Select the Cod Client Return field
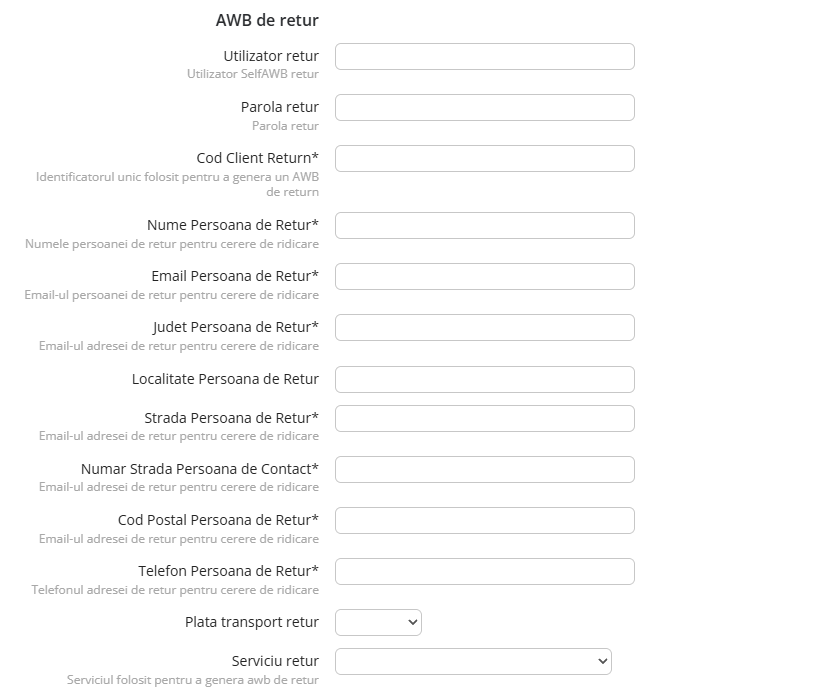 click(484, 159)
